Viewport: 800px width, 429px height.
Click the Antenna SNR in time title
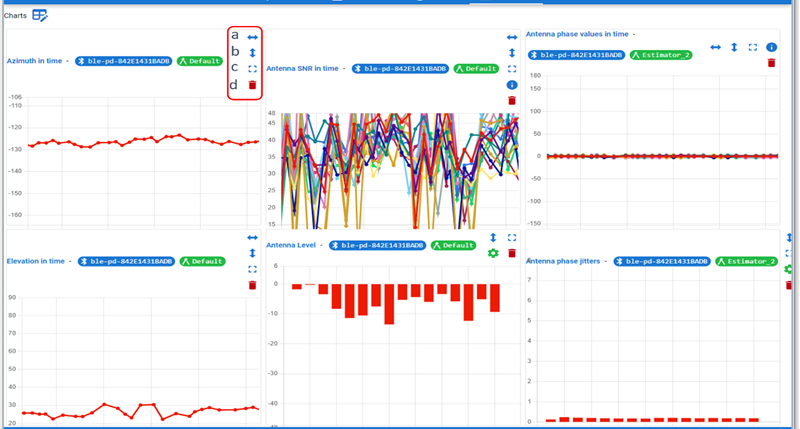(303, 68)
